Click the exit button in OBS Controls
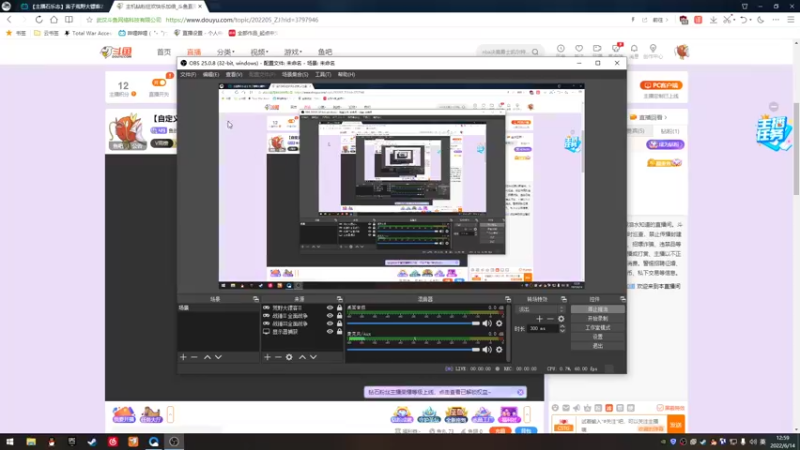 coord(597,346)
